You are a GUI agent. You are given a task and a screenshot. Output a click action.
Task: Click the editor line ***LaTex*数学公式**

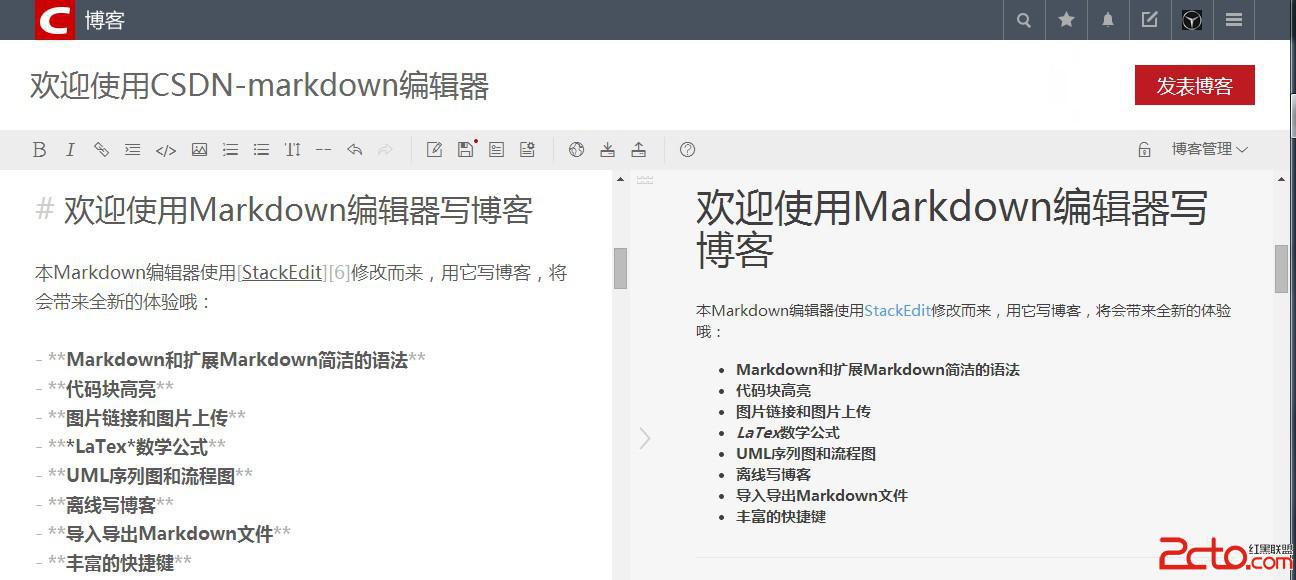(130, 447)
